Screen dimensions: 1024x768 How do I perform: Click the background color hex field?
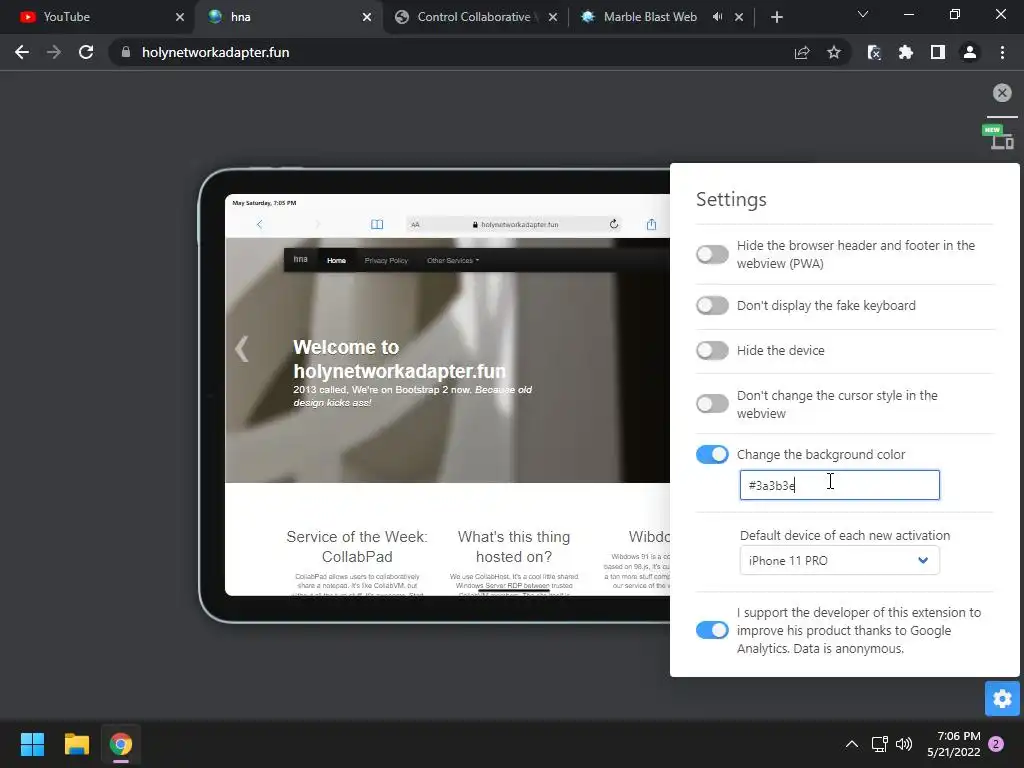(x=839, y=485)
